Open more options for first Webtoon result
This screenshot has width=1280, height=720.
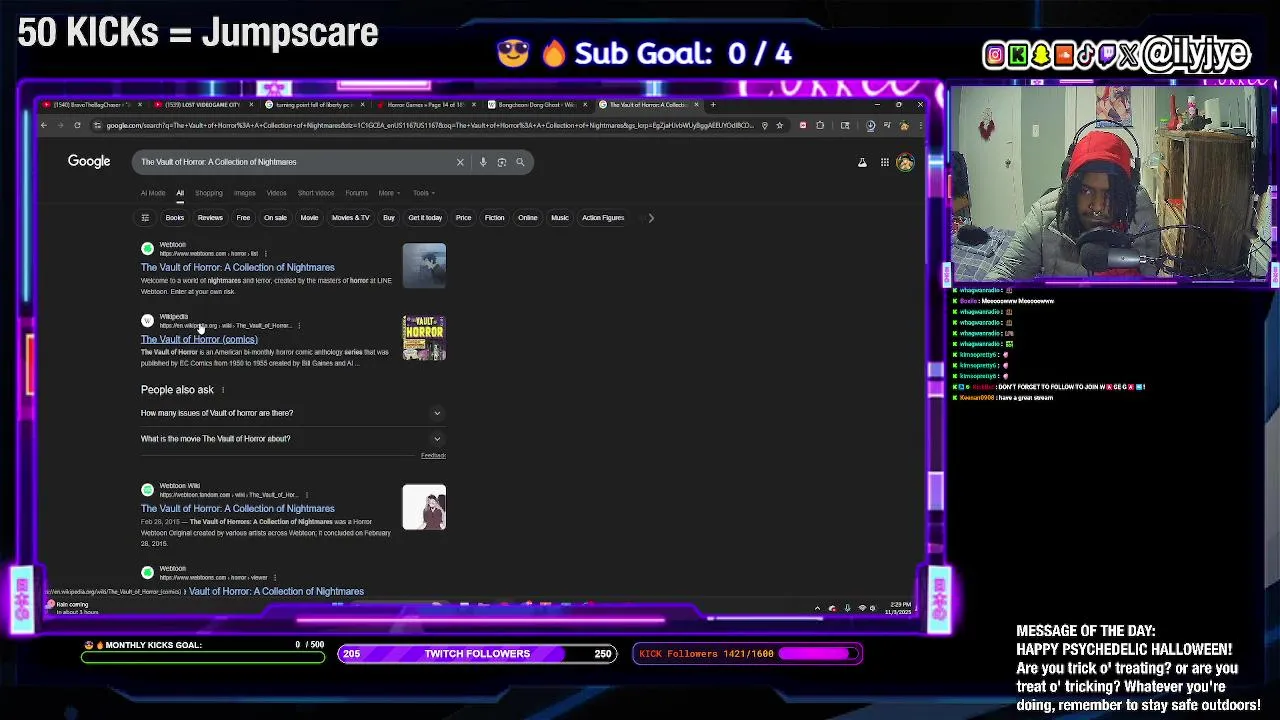point(266,254)
